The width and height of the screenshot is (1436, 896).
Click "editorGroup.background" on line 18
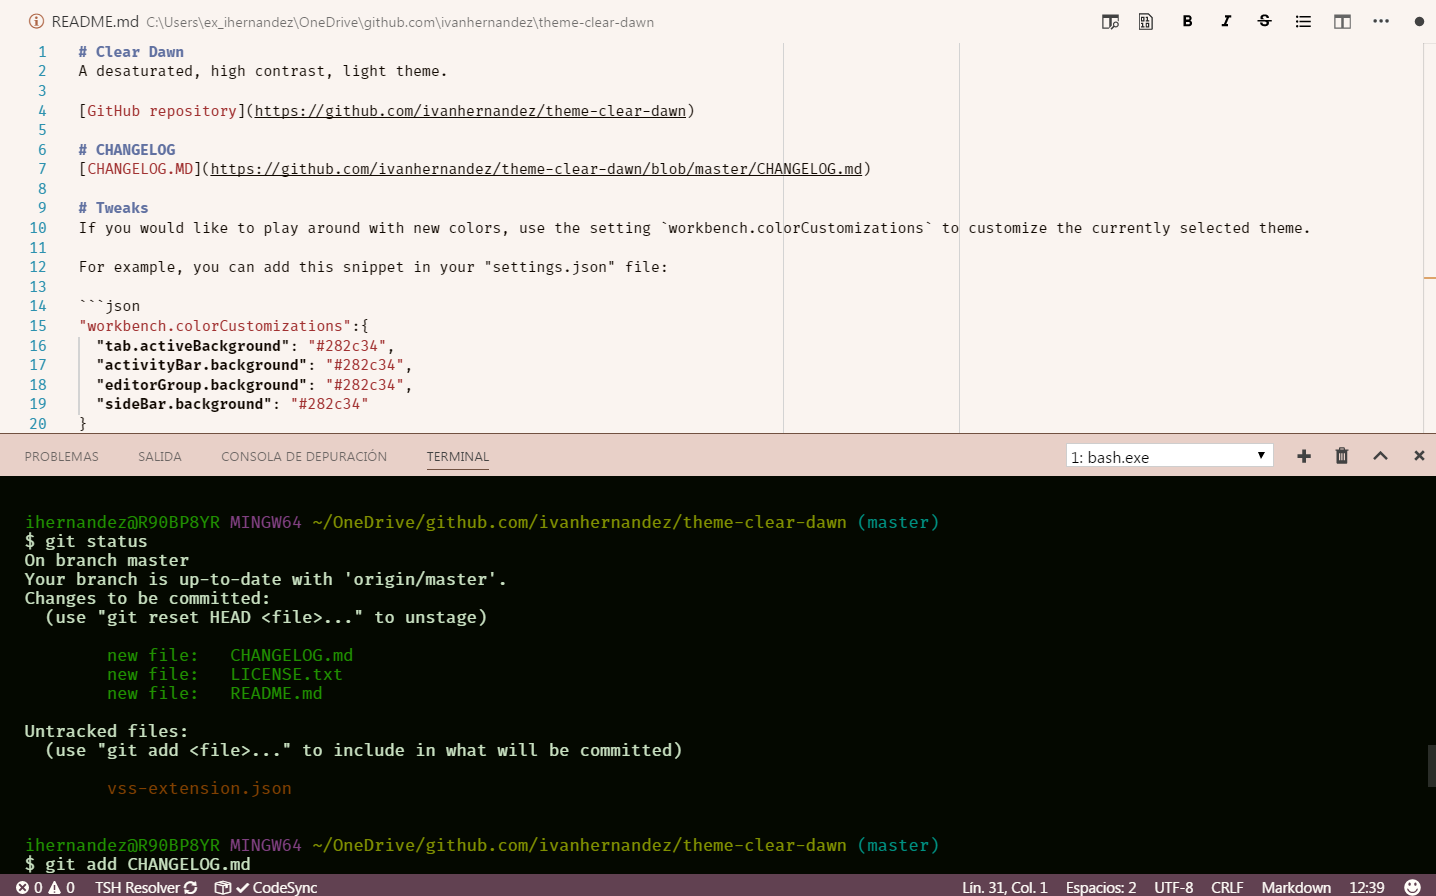(x=202, y=385)
